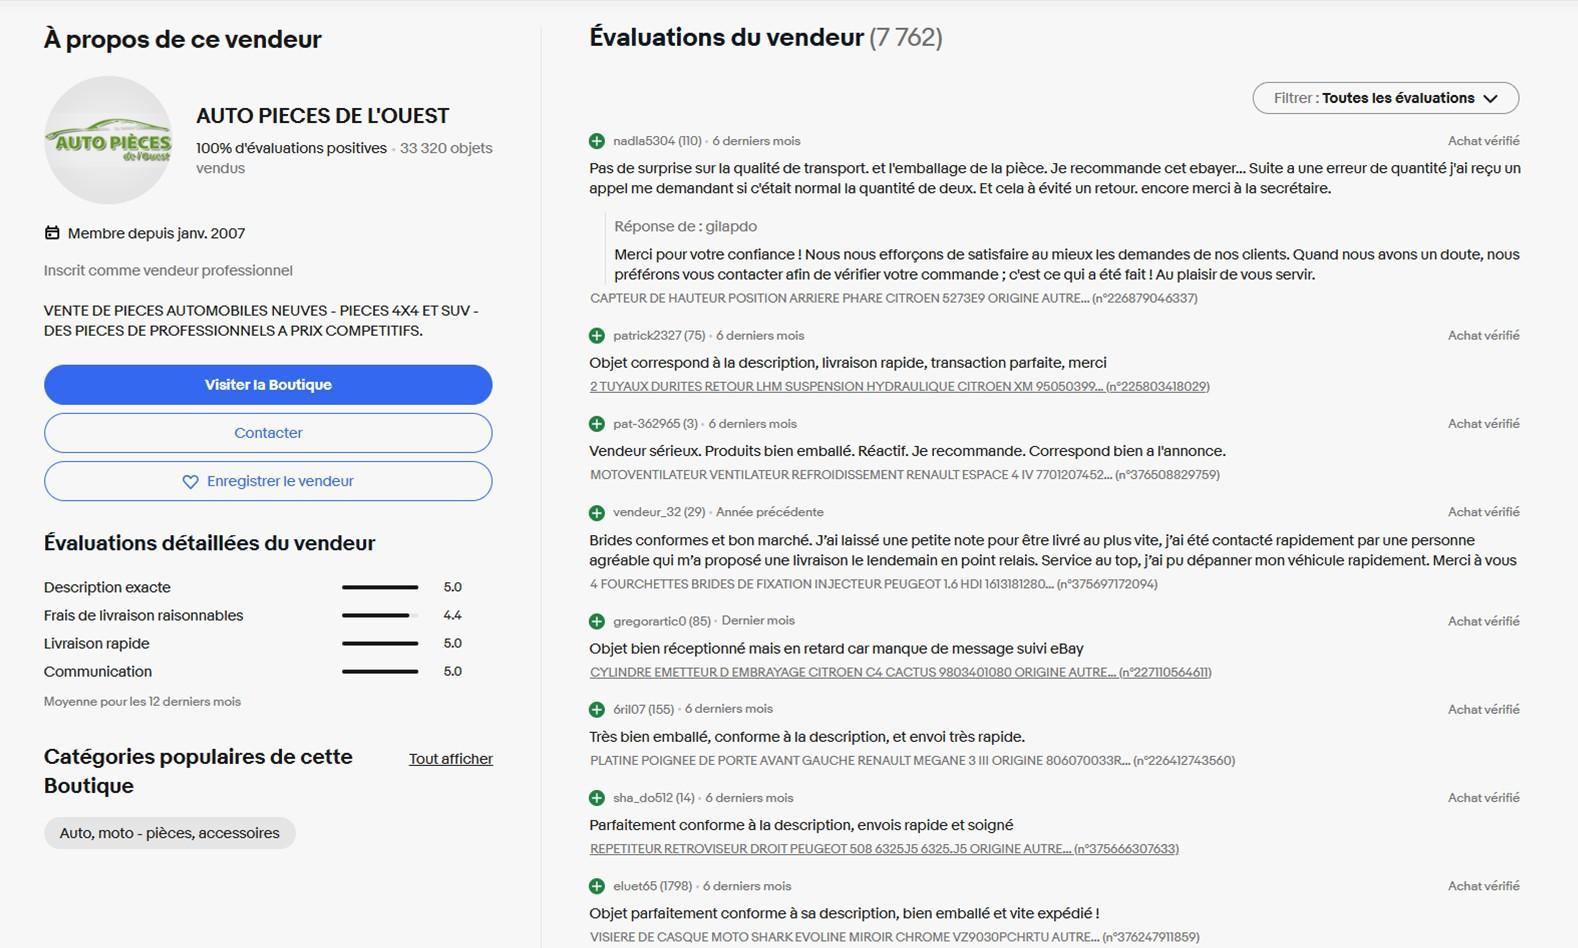Click green plus icon next to patrick2327
The image size is (1578, 948).
(x=597, y=335)
